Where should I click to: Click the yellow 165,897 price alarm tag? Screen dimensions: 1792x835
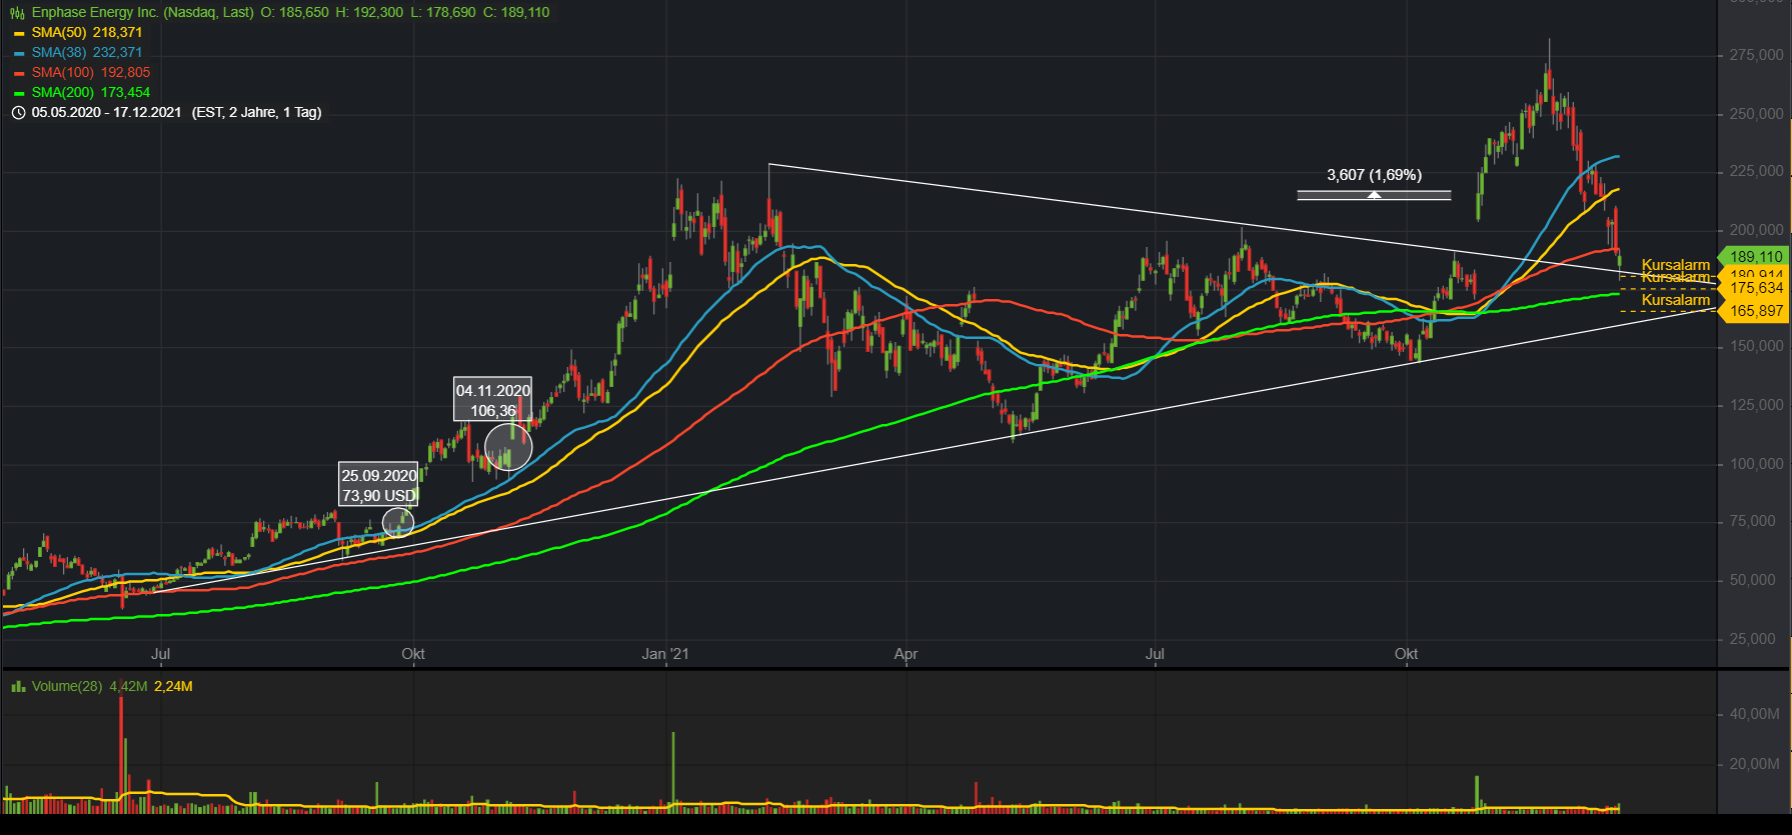1755,311
